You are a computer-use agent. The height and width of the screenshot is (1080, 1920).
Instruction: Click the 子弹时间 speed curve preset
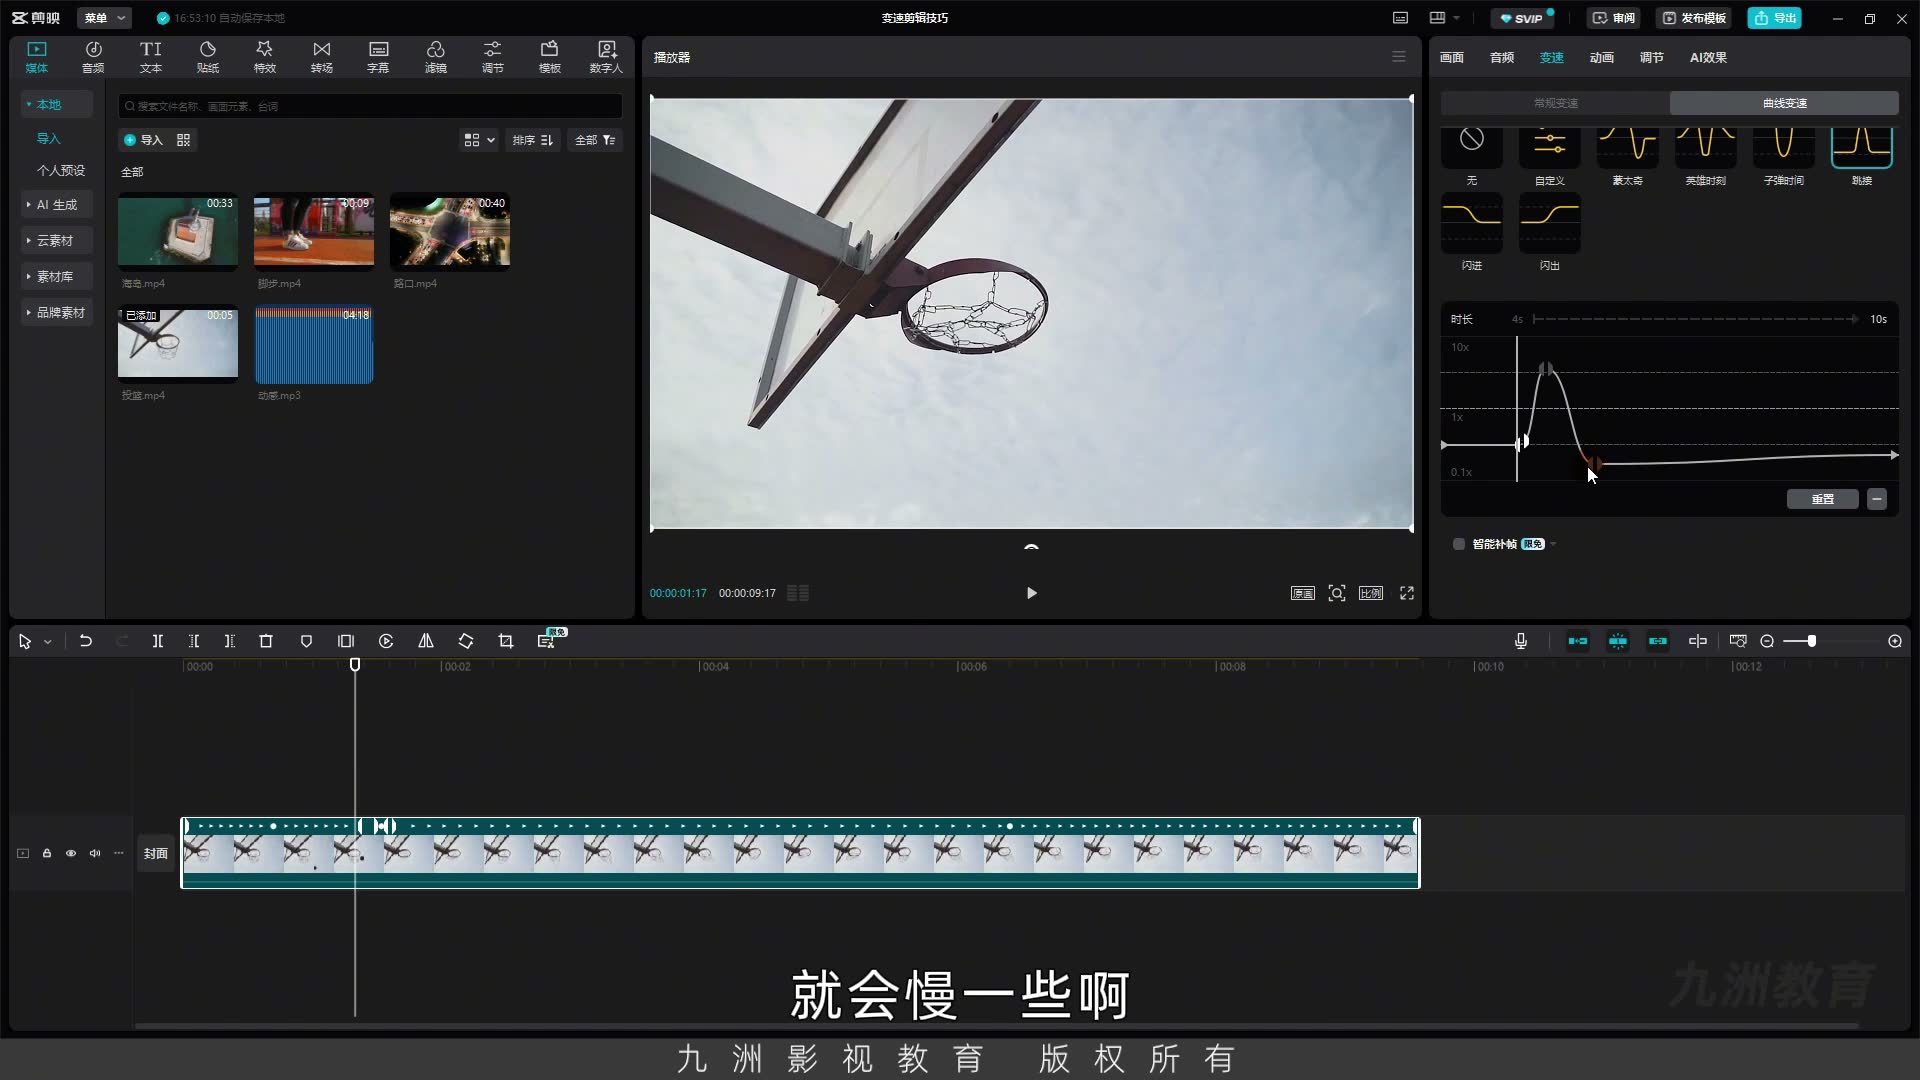point(1784,157)
